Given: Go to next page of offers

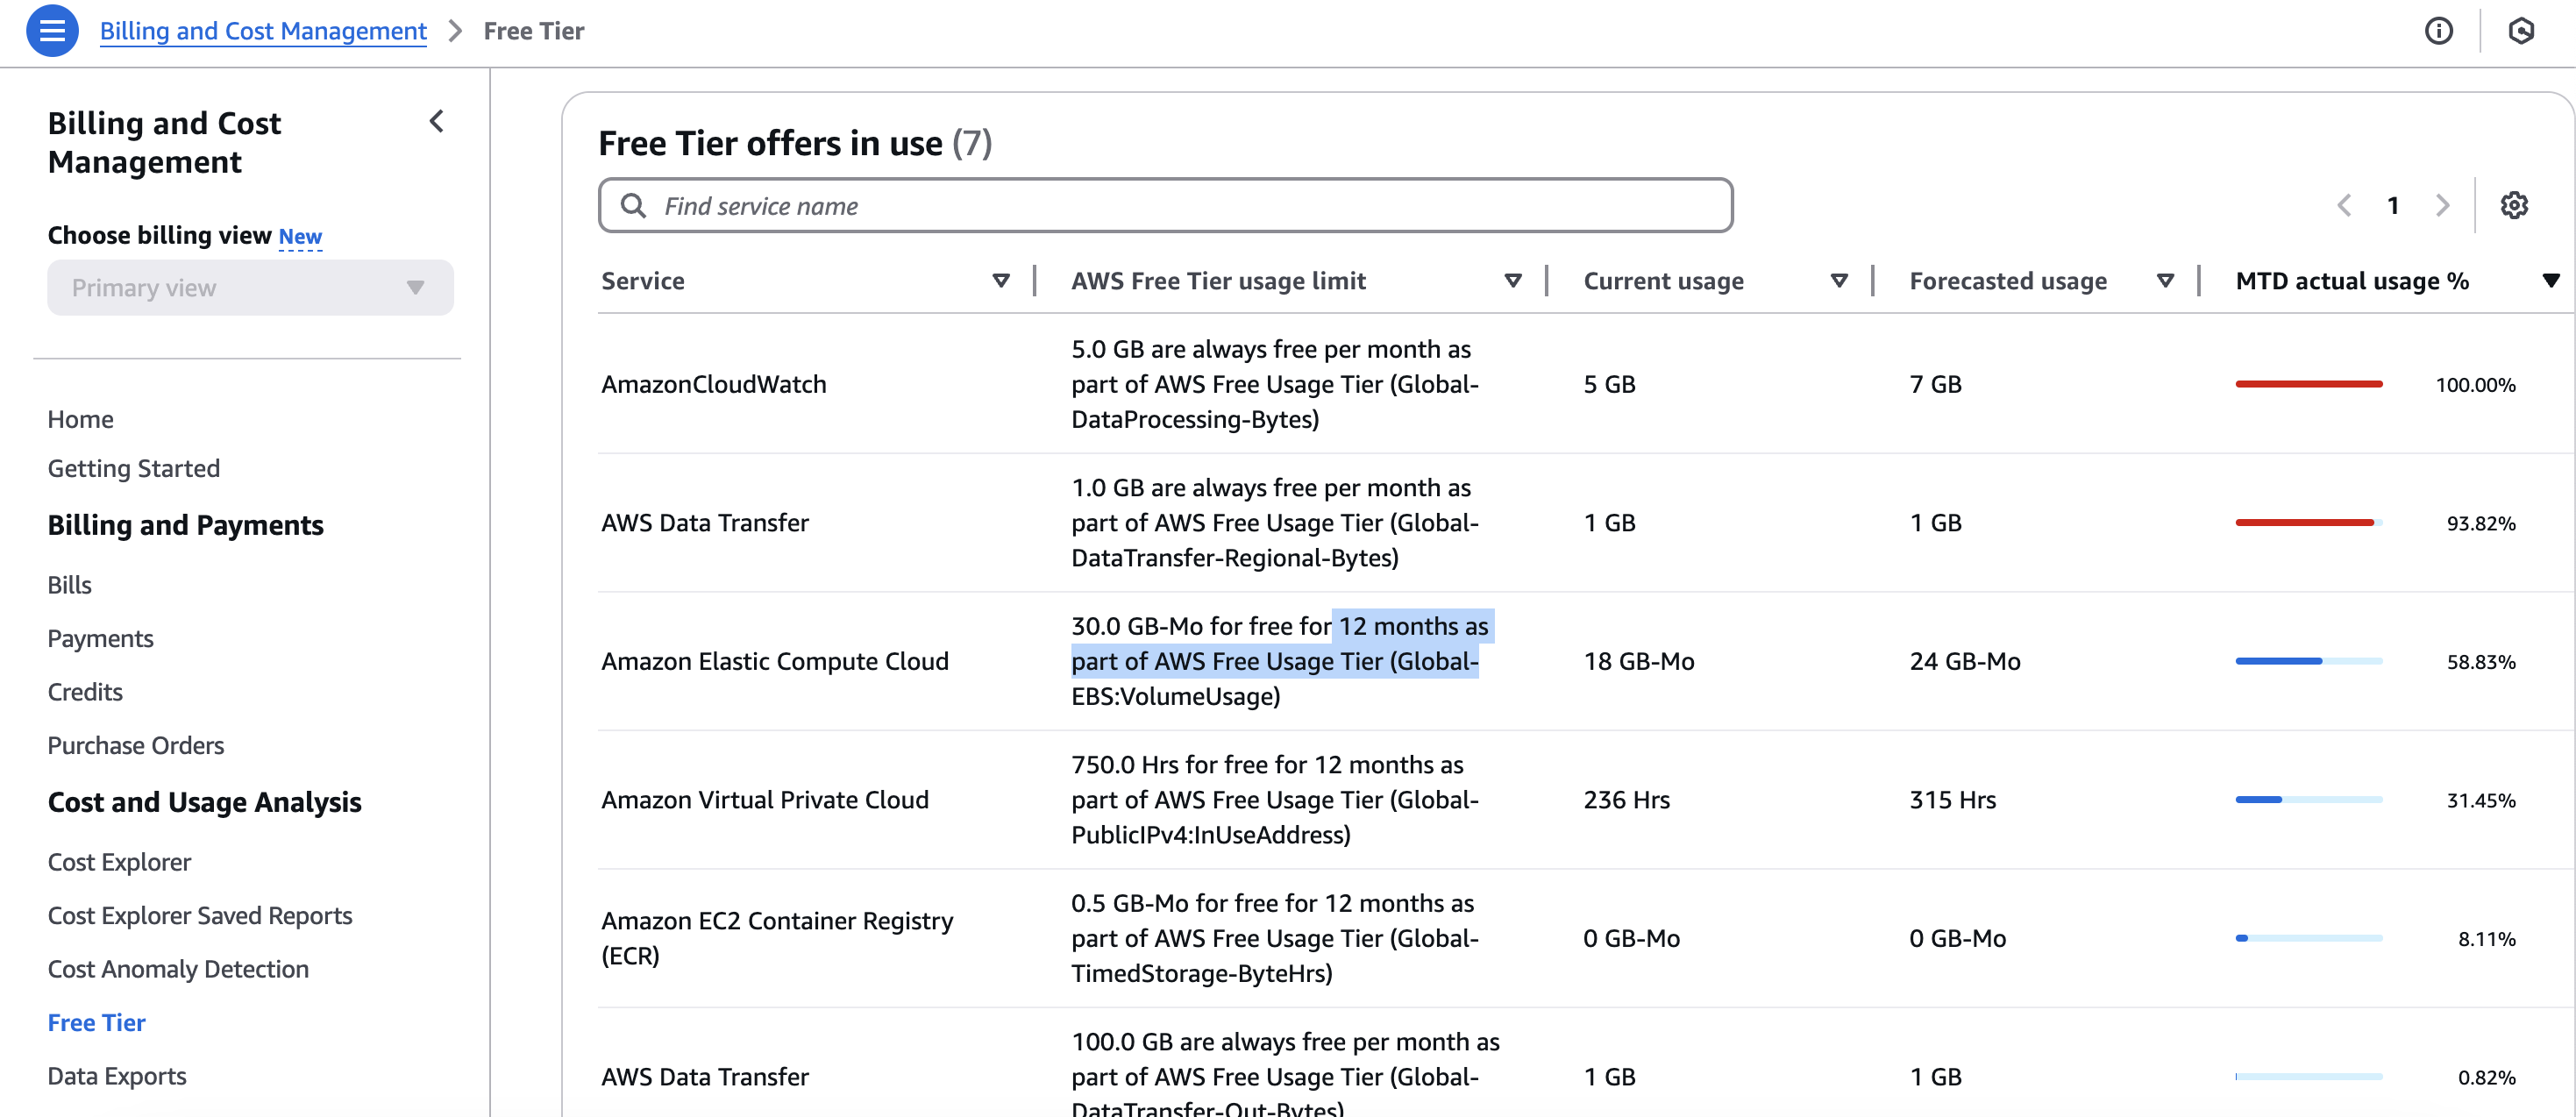Looking at the screenshot, I should point(2443,206).
